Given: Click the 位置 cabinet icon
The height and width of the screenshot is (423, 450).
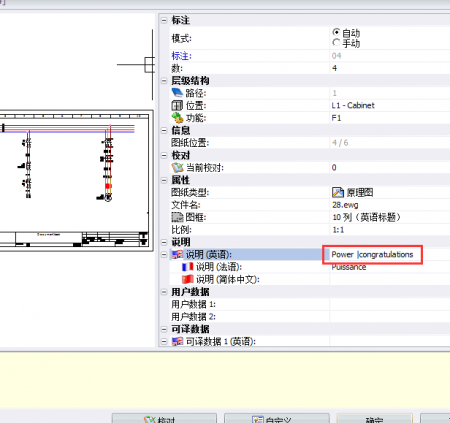Looking at the screenshot, I should coord(177,105).
